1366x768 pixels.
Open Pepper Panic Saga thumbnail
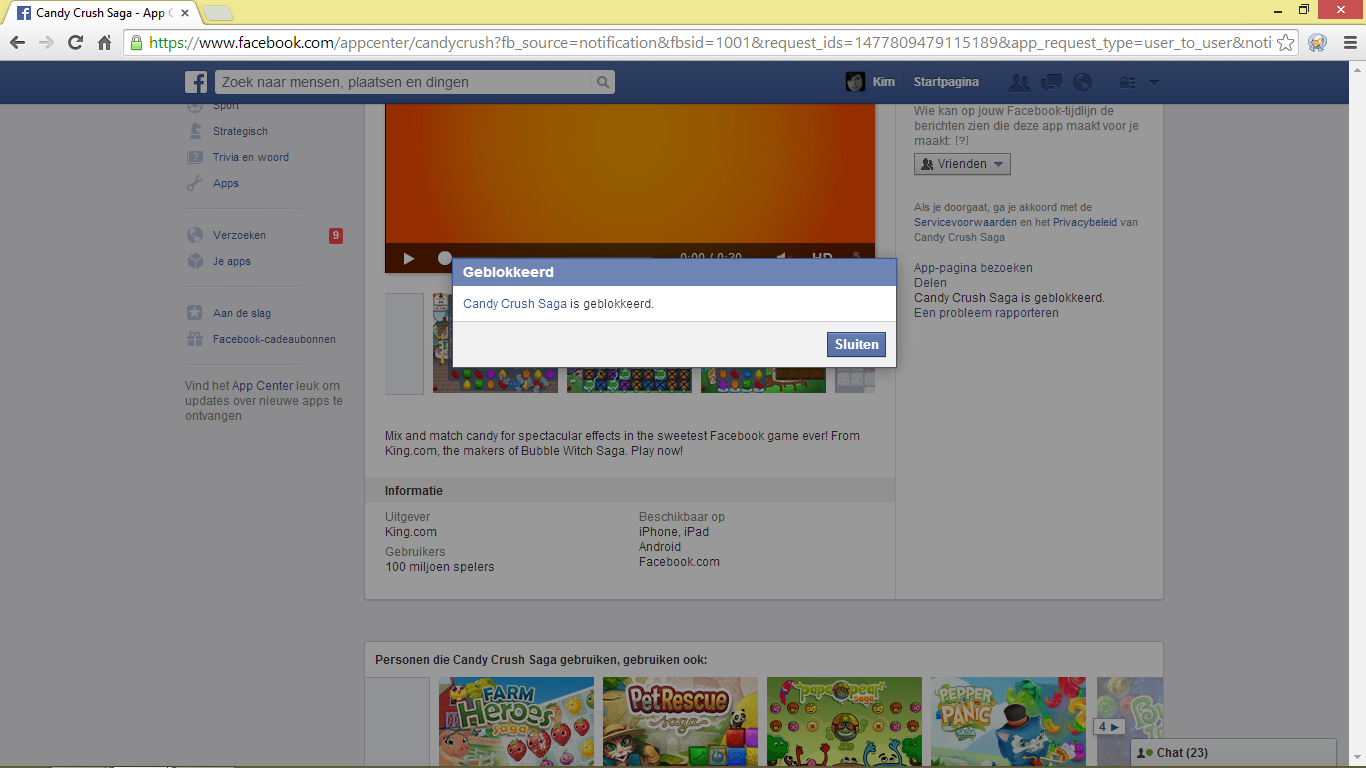click(x=1008, y=722)
